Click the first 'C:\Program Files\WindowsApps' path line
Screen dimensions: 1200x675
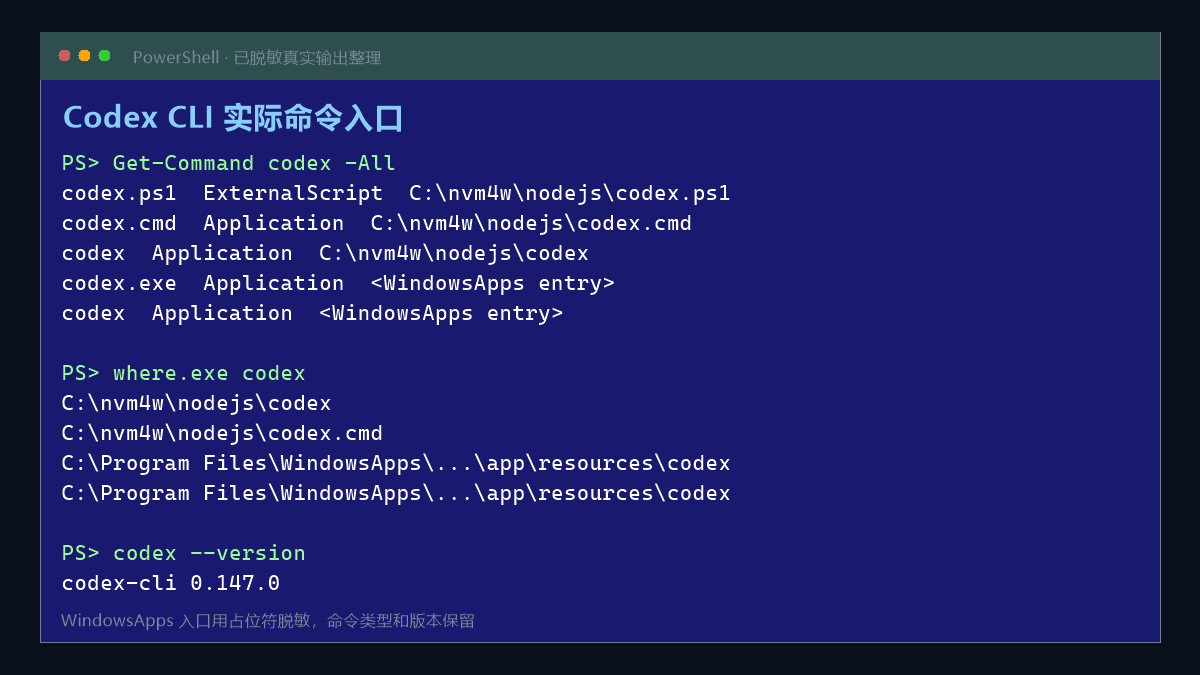396,463
